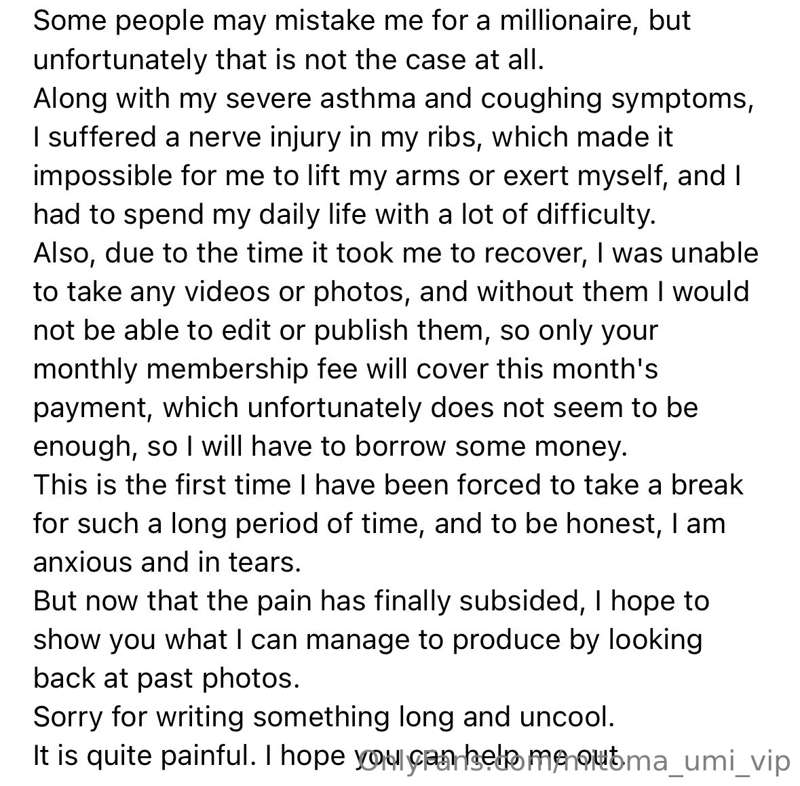This screenshot has width=800, height=786.
Task: Click the line starting "This is the first"
Action: click(389, 484)
